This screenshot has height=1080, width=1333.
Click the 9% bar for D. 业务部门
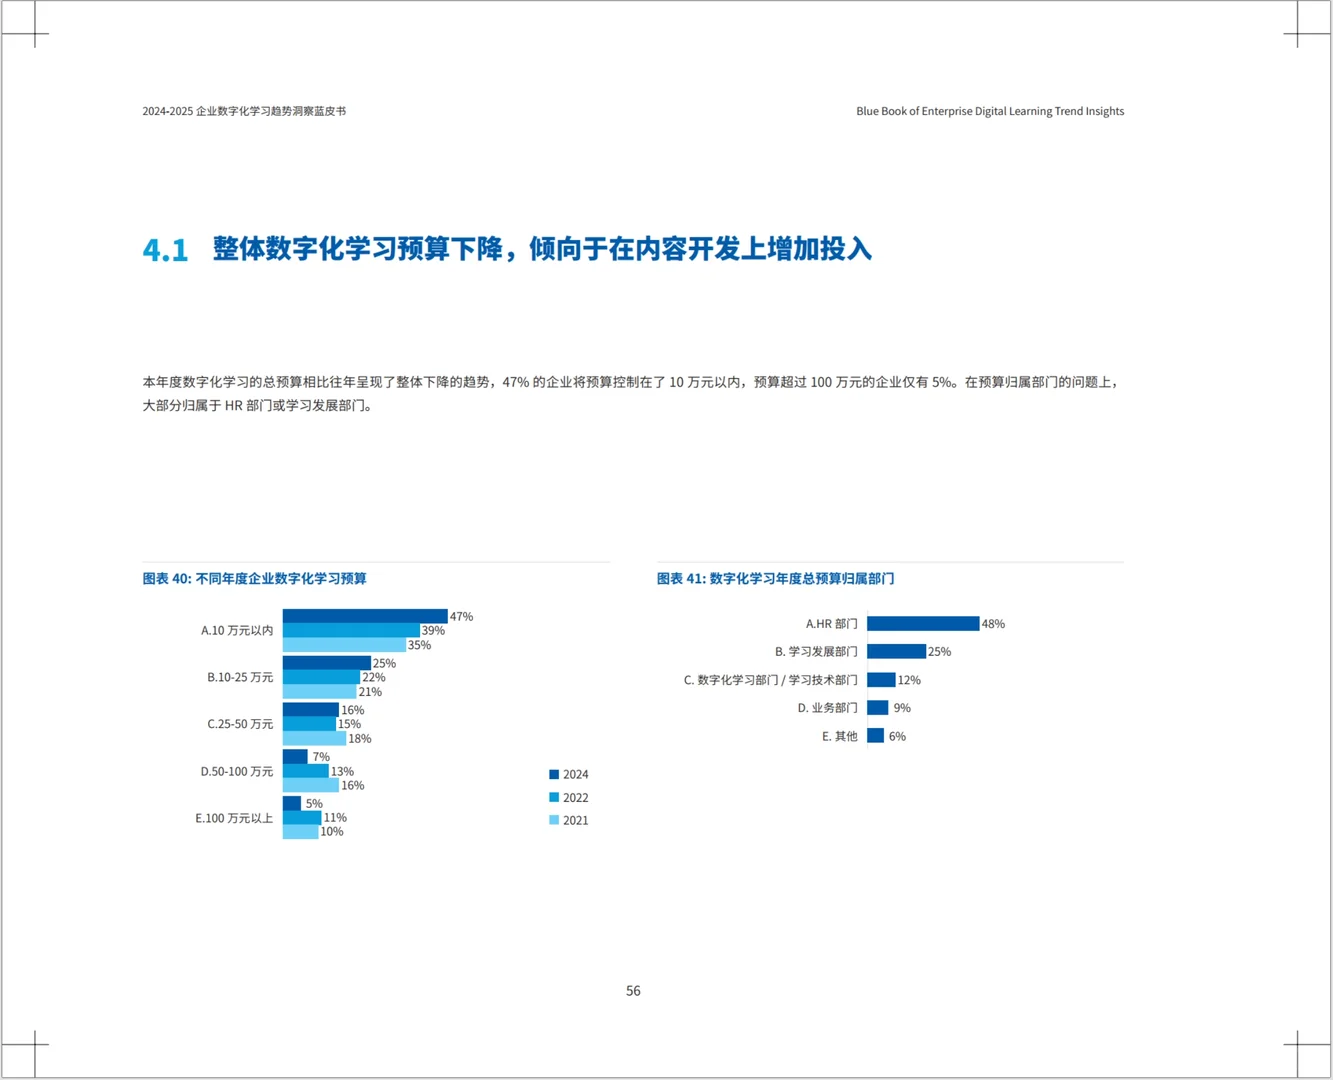coord(878,707)
